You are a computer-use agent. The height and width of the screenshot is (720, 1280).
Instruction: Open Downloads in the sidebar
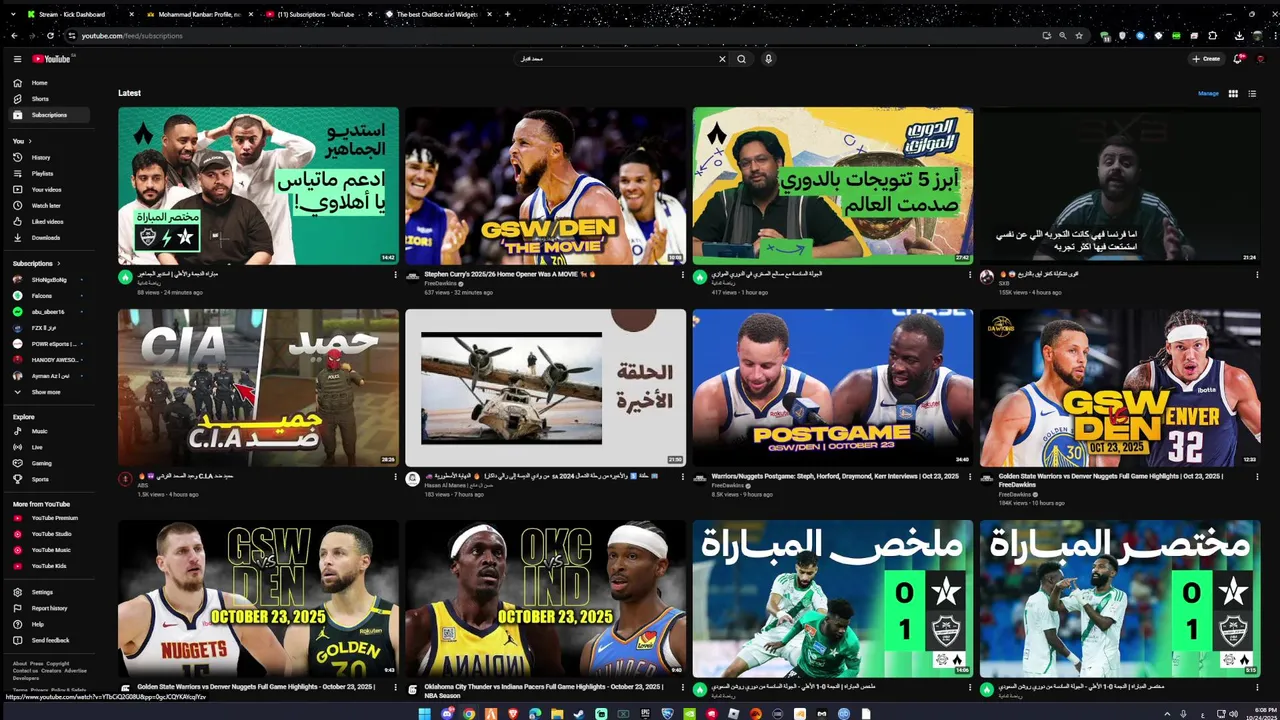click(50, 237)
